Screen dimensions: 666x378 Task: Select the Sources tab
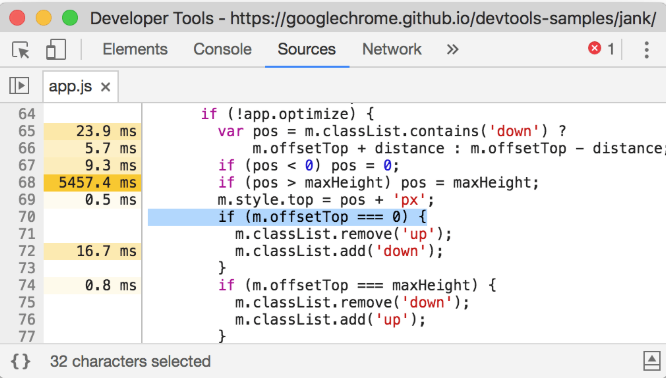pos(307,49)
